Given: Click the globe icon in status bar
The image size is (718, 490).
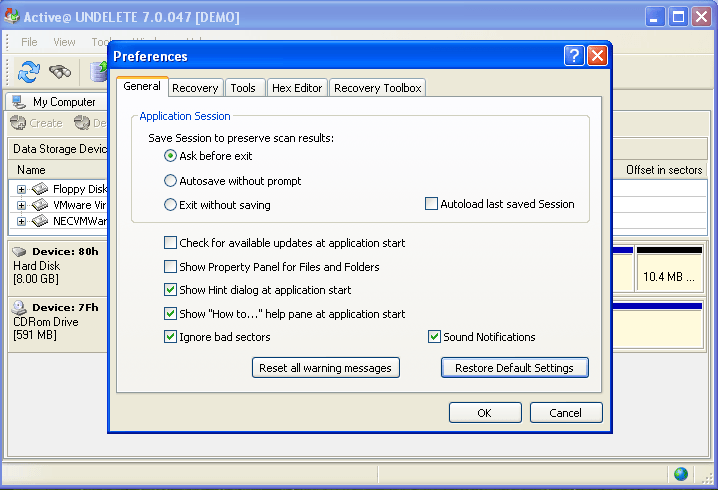Looking at the screenshot, I should [x=681, y=474].
